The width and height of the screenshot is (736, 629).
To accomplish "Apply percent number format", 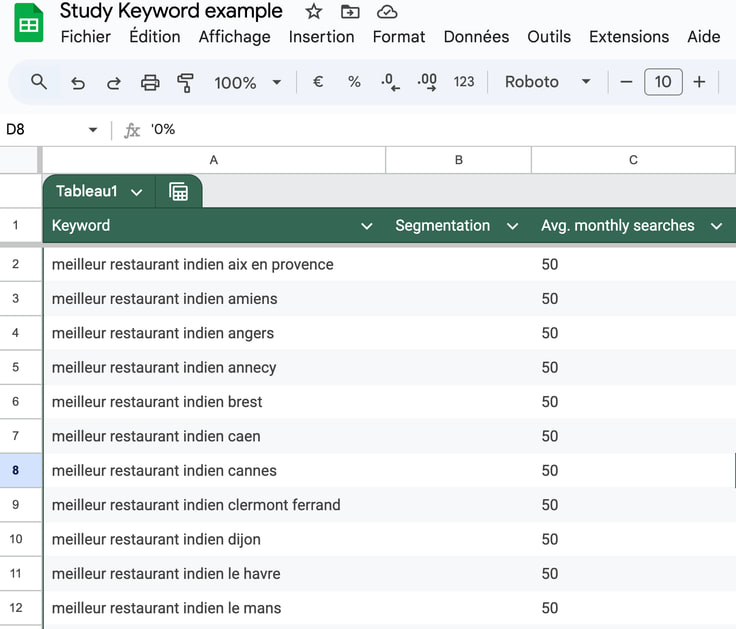I will 354,82.
